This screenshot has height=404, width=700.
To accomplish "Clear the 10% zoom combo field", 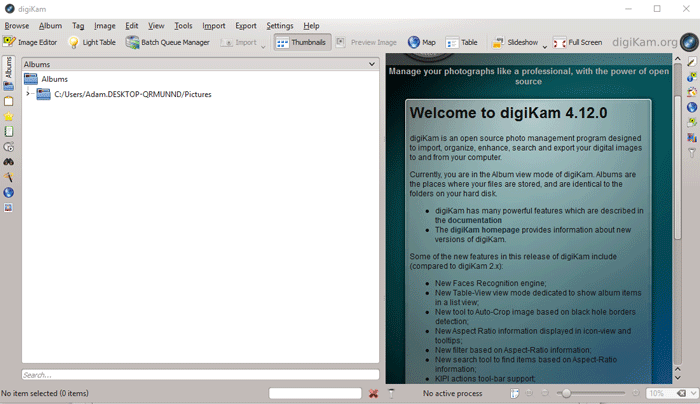I will [681, 393].
